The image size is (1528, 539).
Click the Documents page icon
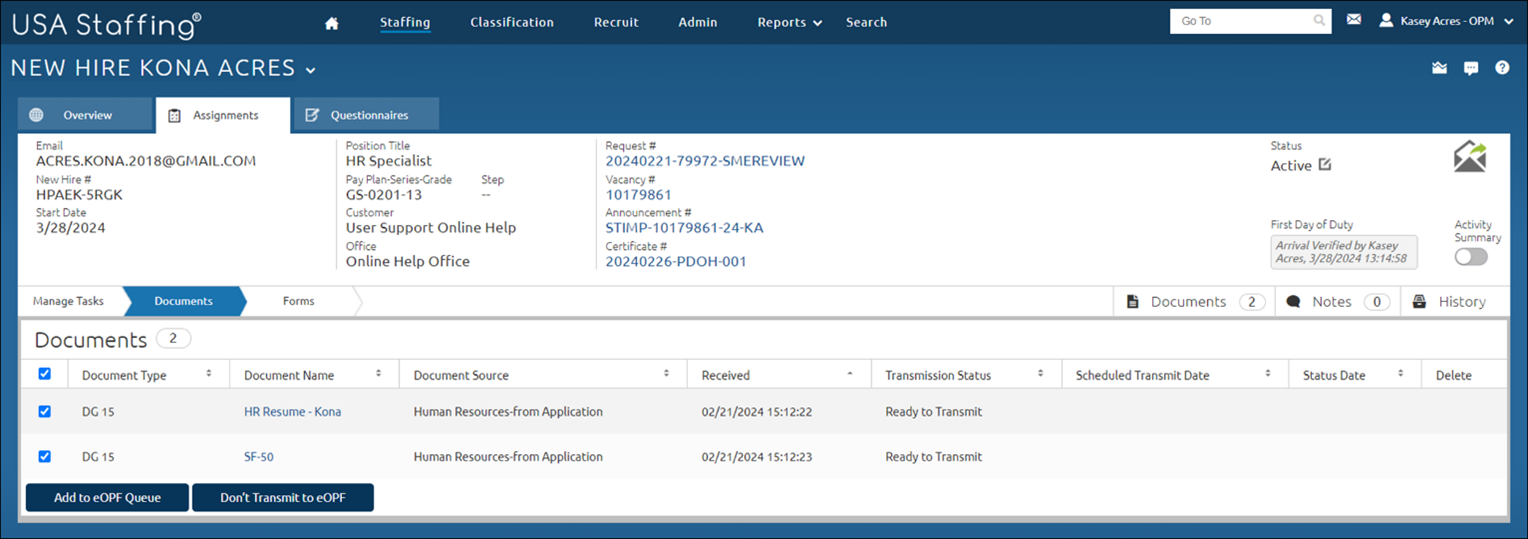point(1133,301)
